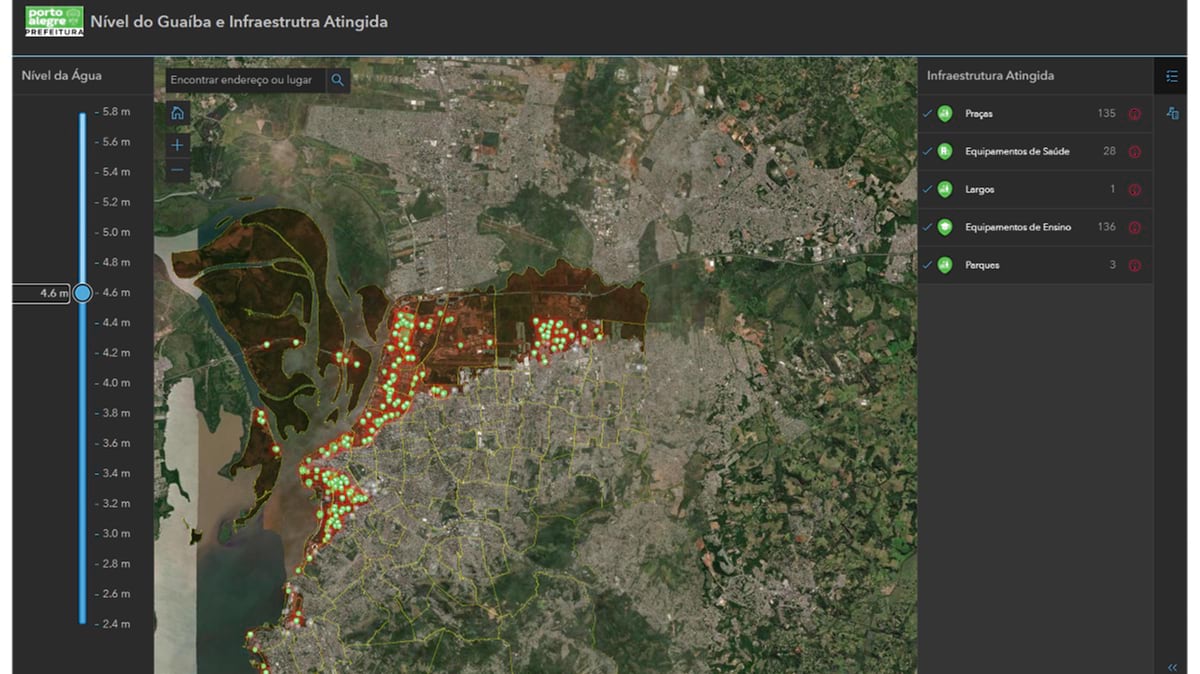
Task: Open info popup for Largos
Action: tap(1134, 189)
